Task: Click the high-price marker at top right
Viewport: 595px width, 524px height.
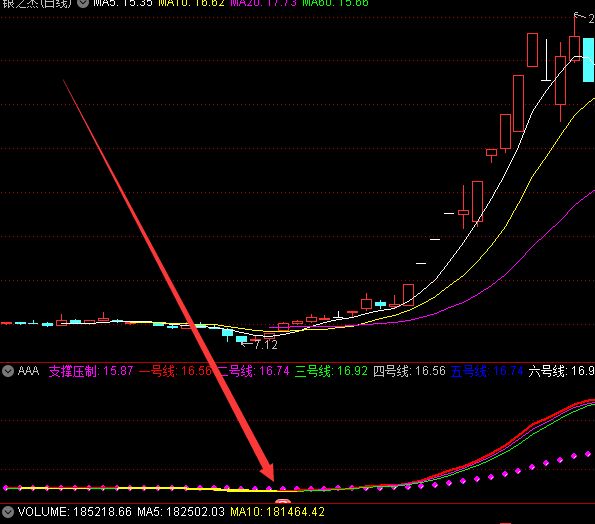Action: pos(584,17)
